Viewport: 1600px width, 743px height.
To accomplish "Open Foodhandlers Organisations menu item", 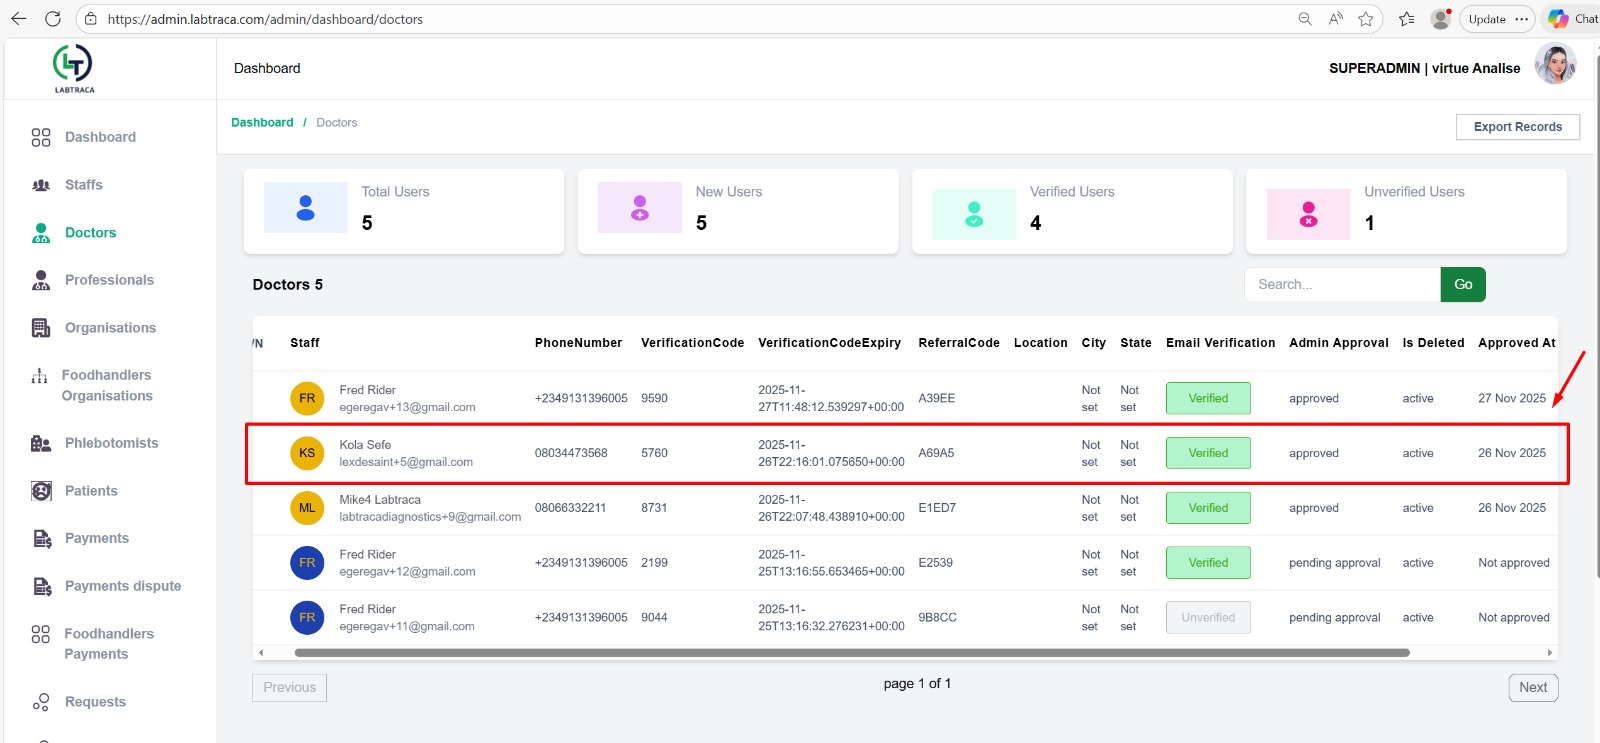I will click(106, 385).
